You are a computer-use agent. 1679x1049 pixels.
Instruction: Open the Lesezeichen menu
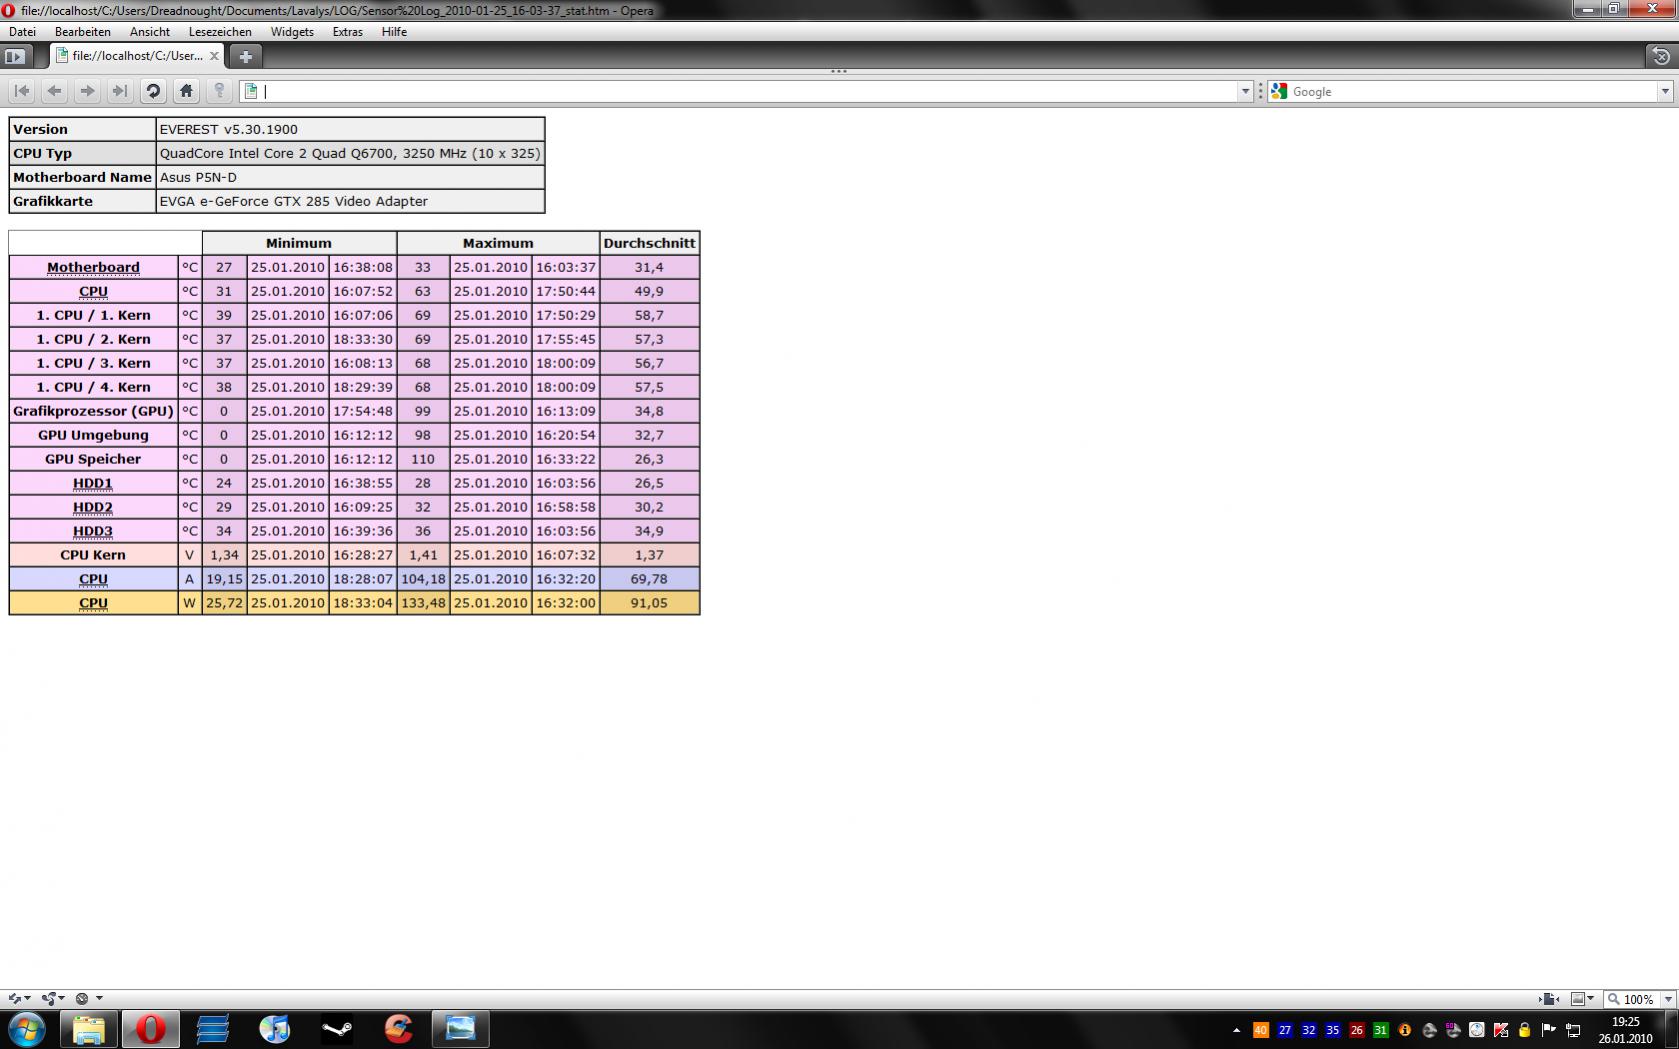[x=220, y=32]
